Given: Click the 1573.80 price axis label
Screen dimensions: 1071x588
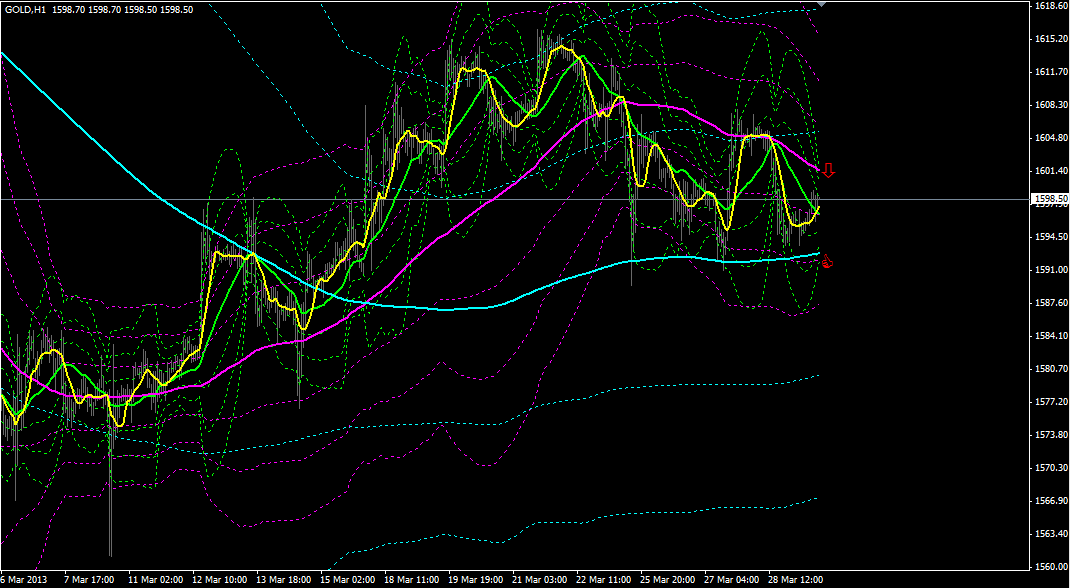Looking at the screenshot, I should point(1051,435).
